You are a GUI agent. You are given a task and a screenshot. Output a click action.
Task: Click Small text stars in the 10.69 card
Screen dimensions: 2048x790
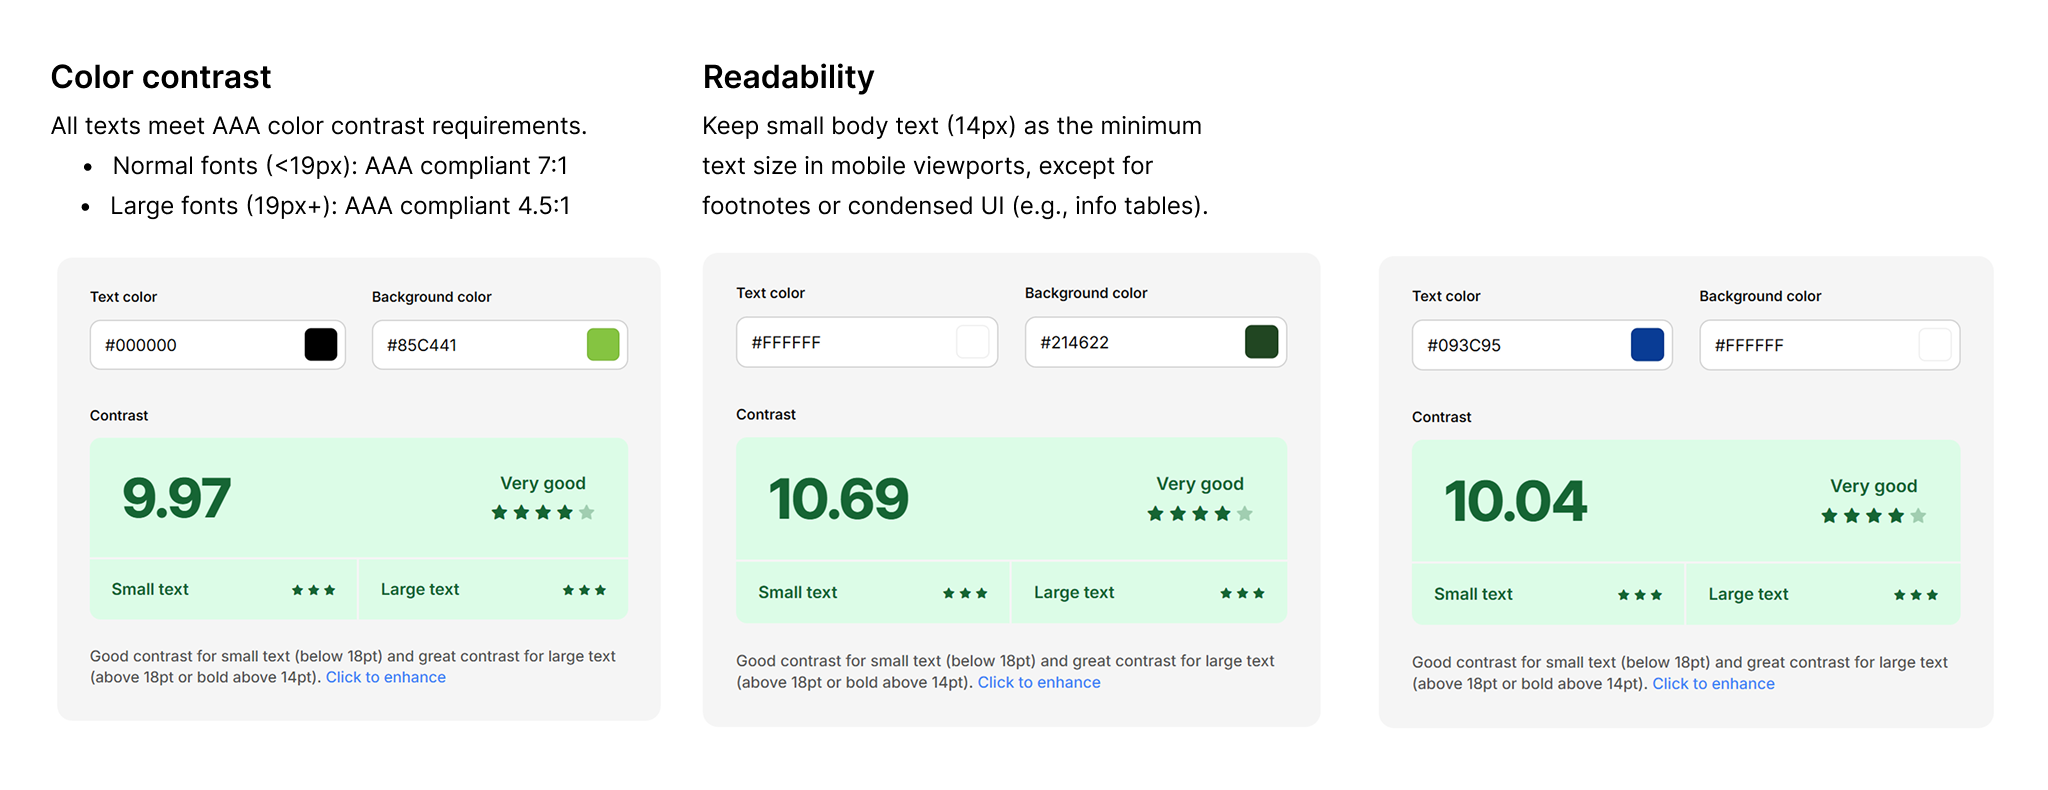[965, 593]
